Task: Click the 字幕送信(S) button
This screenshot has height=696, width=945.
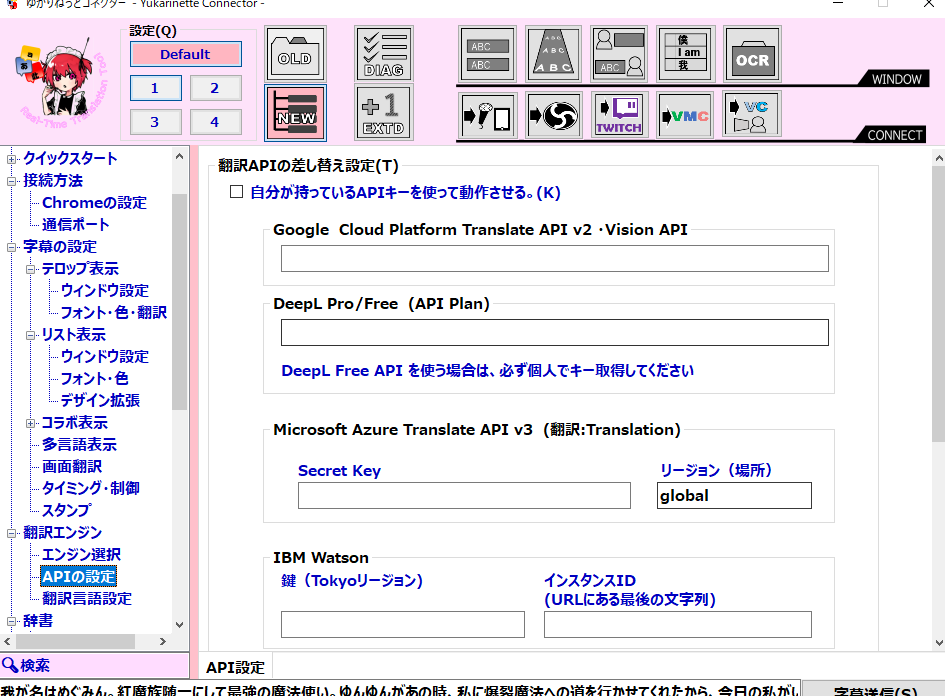Action: pyautogui.click(x=874, y=689)
